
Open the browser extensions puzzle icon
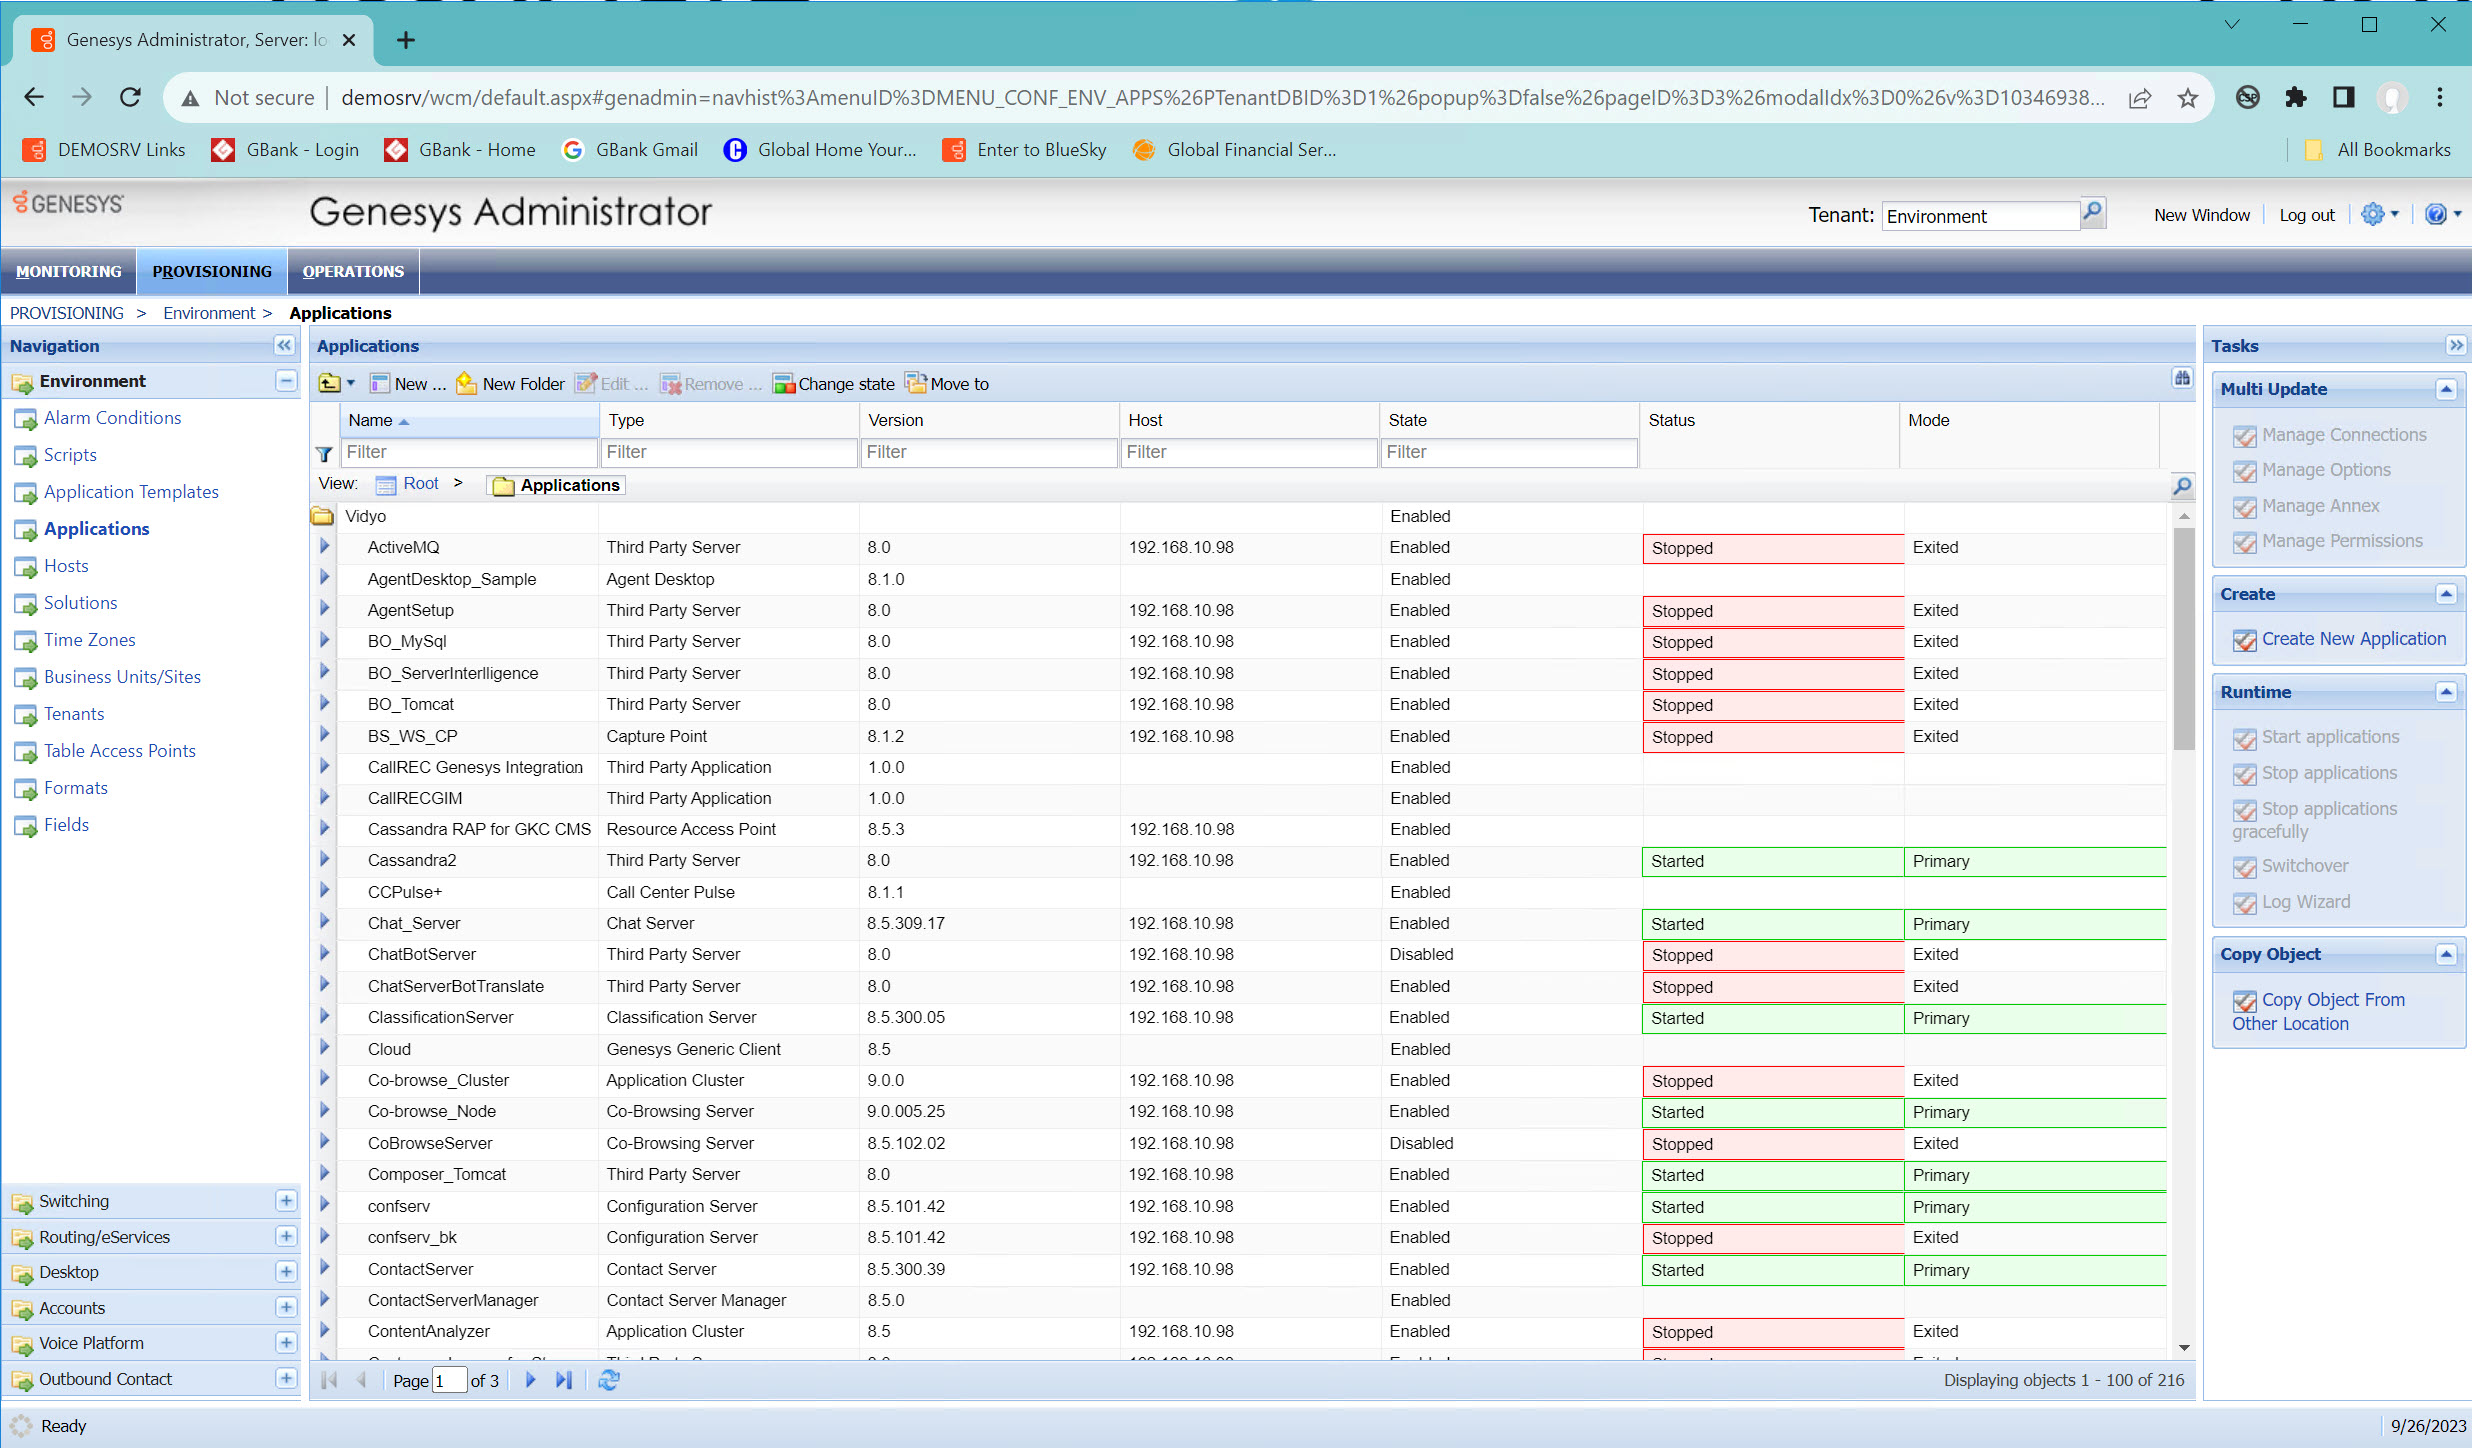(x=2296, y=97)
